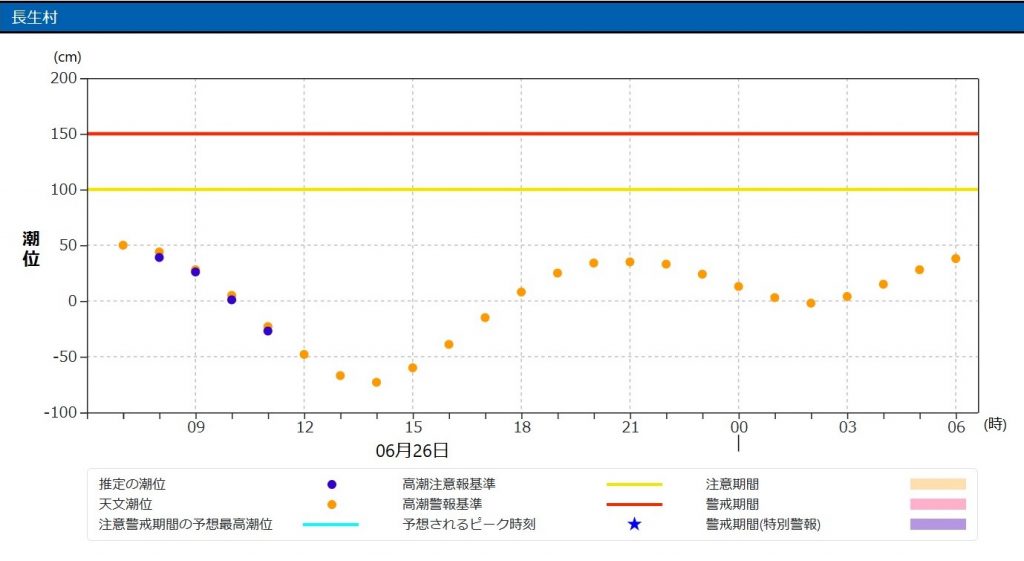The height and width of the screenshot is (561, 1024).
Task: Click the orange tide point at 12 o'clock
Action: point(304,355)
